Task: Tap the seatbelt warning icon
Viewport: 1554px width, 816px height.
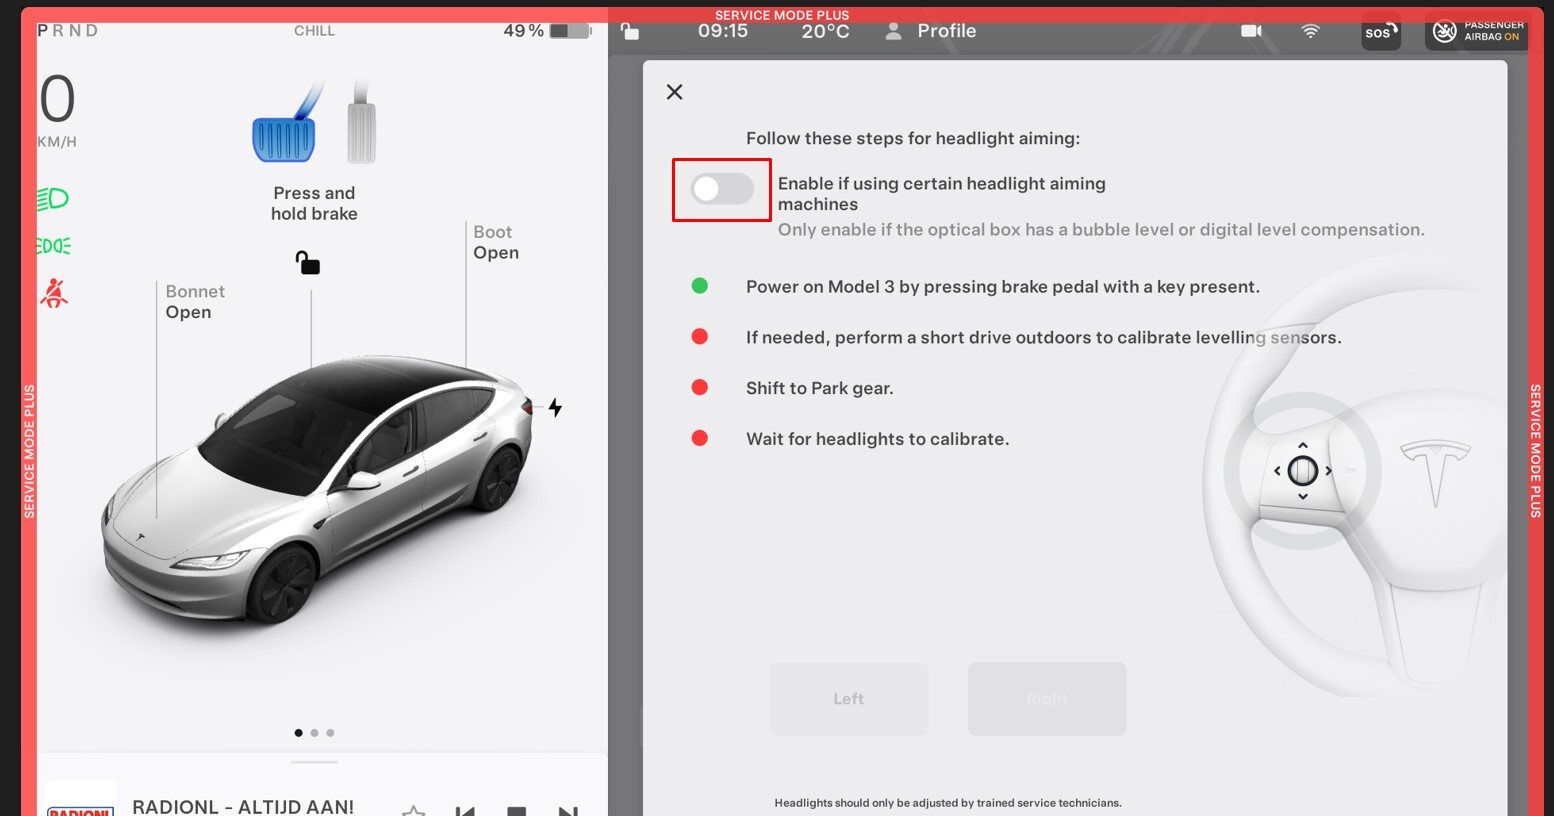Action: pos(54,293)
